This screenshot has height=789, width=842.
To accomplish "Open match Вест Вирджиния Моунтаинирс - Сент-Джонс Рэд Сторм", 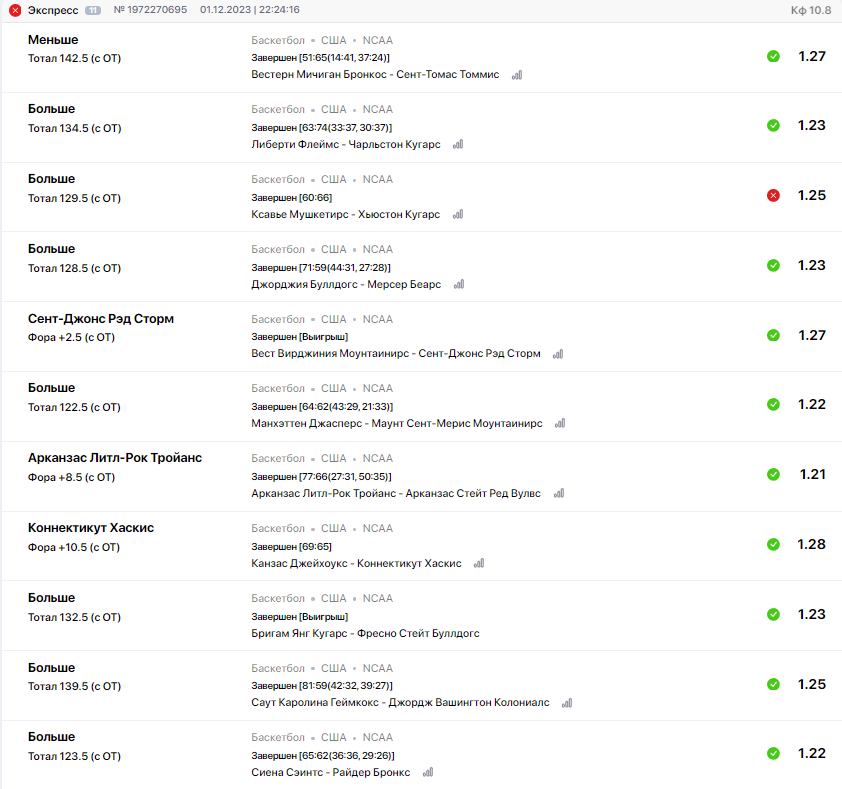I will pyautogui.click(x=396, y=353).
